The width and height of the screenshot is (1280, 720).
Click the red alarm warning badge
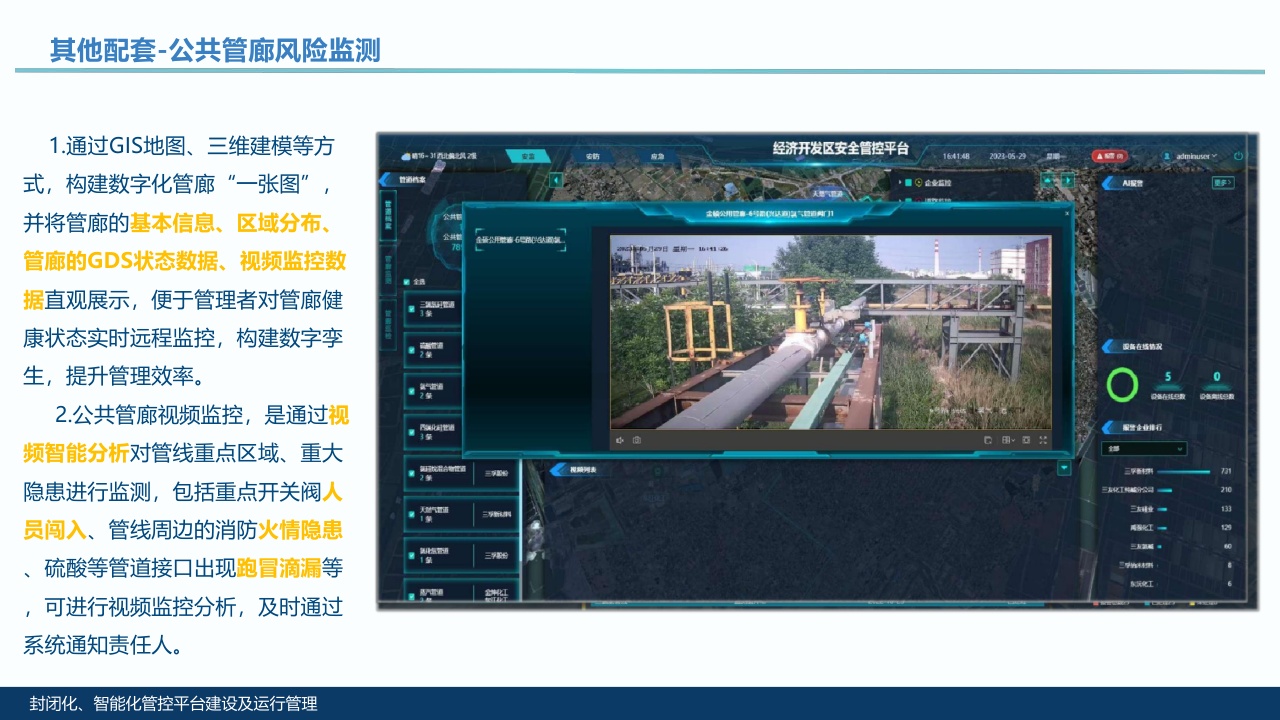[x=1107, y=156]
